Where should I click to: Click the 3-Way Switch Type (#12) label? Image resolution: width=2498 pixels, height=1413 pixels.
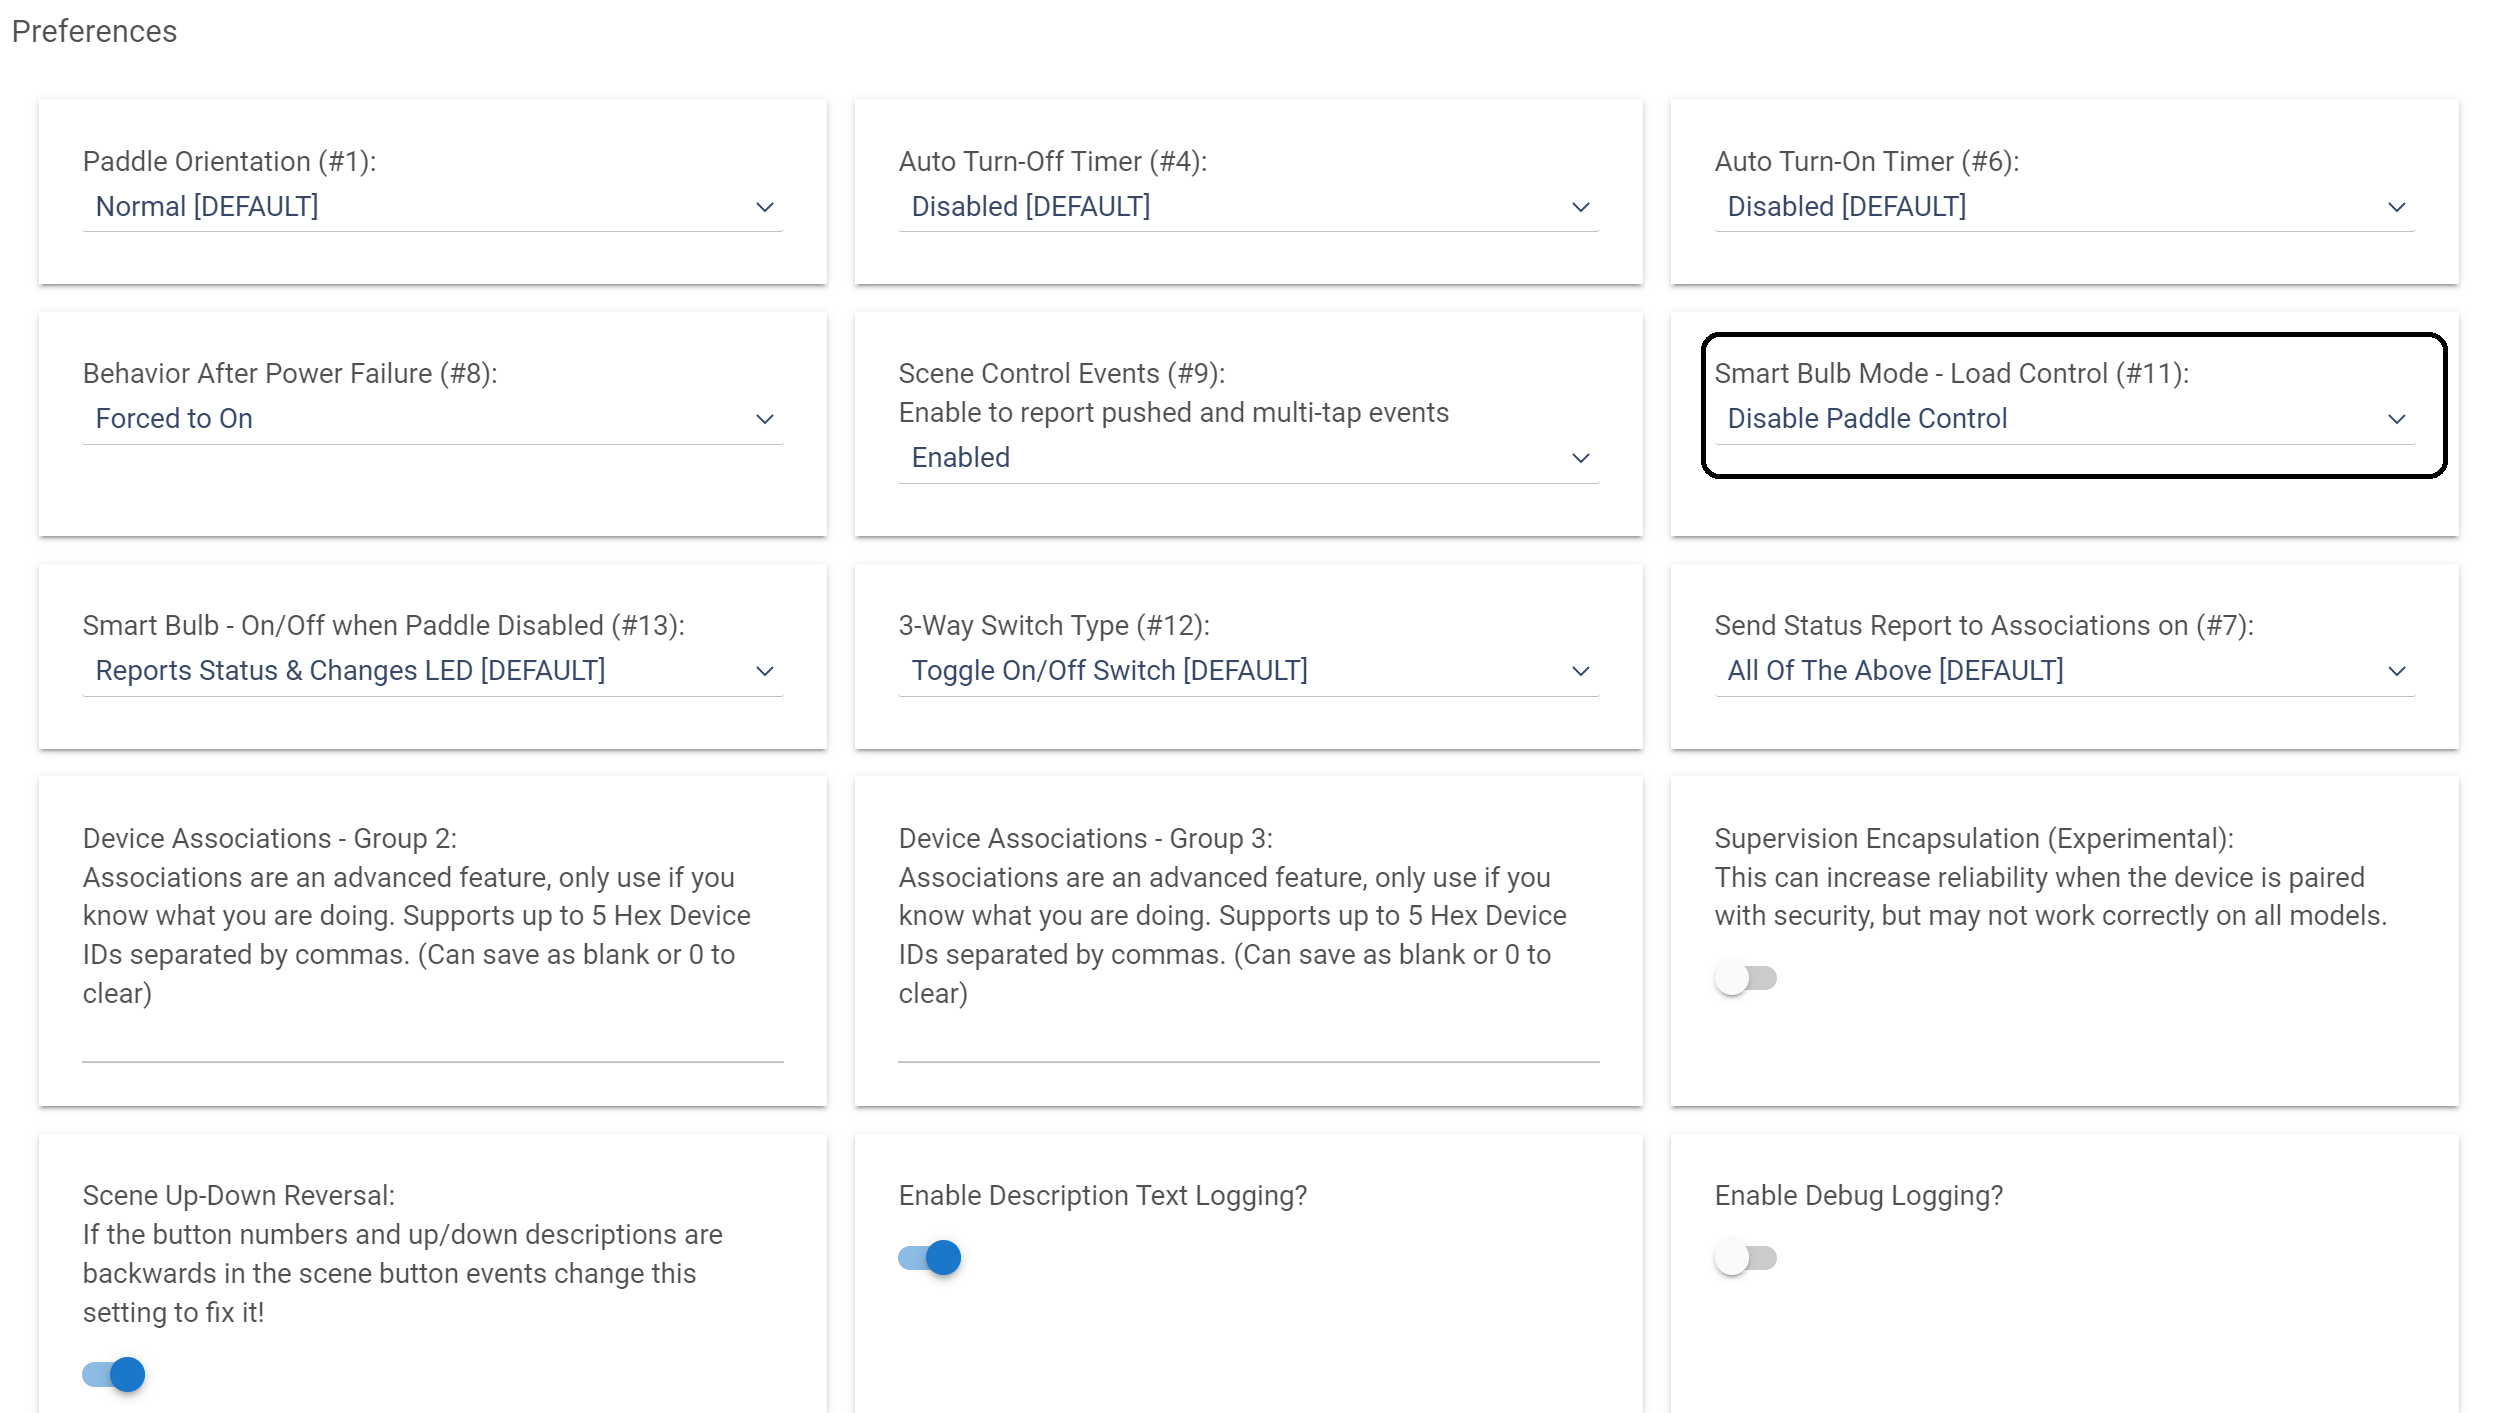[x=1054, y=626]
